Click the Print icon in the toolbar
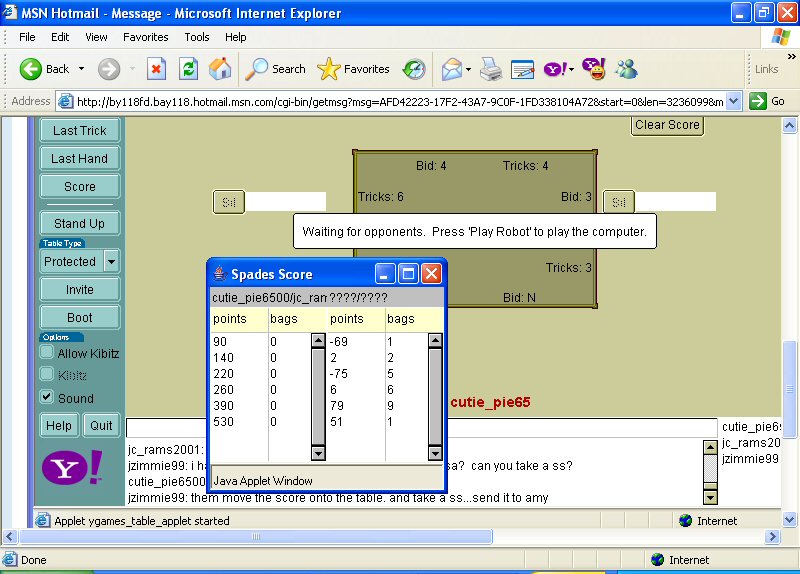800x574 pixels. point(490,69)
